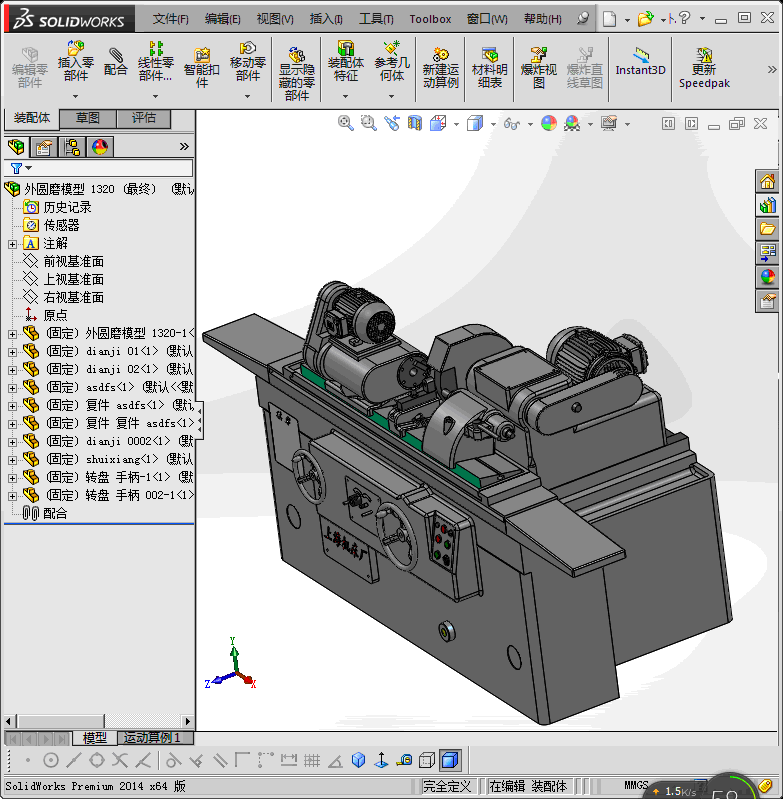Open FeatureManager design tree tab icon
783x799 pixels.
click(16, 147)
